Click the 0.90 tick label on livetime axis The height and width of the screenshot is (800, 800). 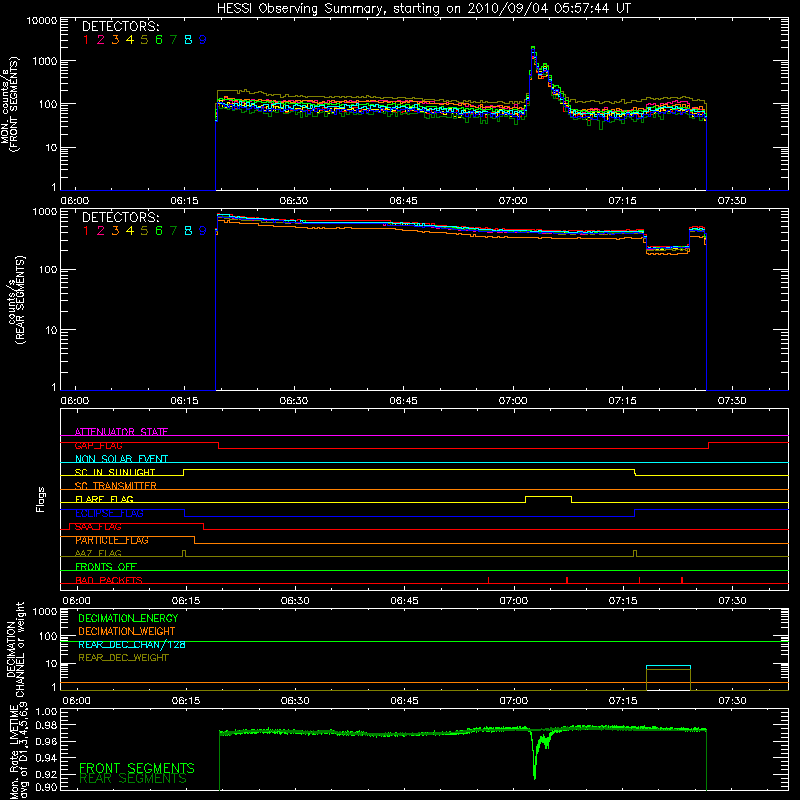46,787
